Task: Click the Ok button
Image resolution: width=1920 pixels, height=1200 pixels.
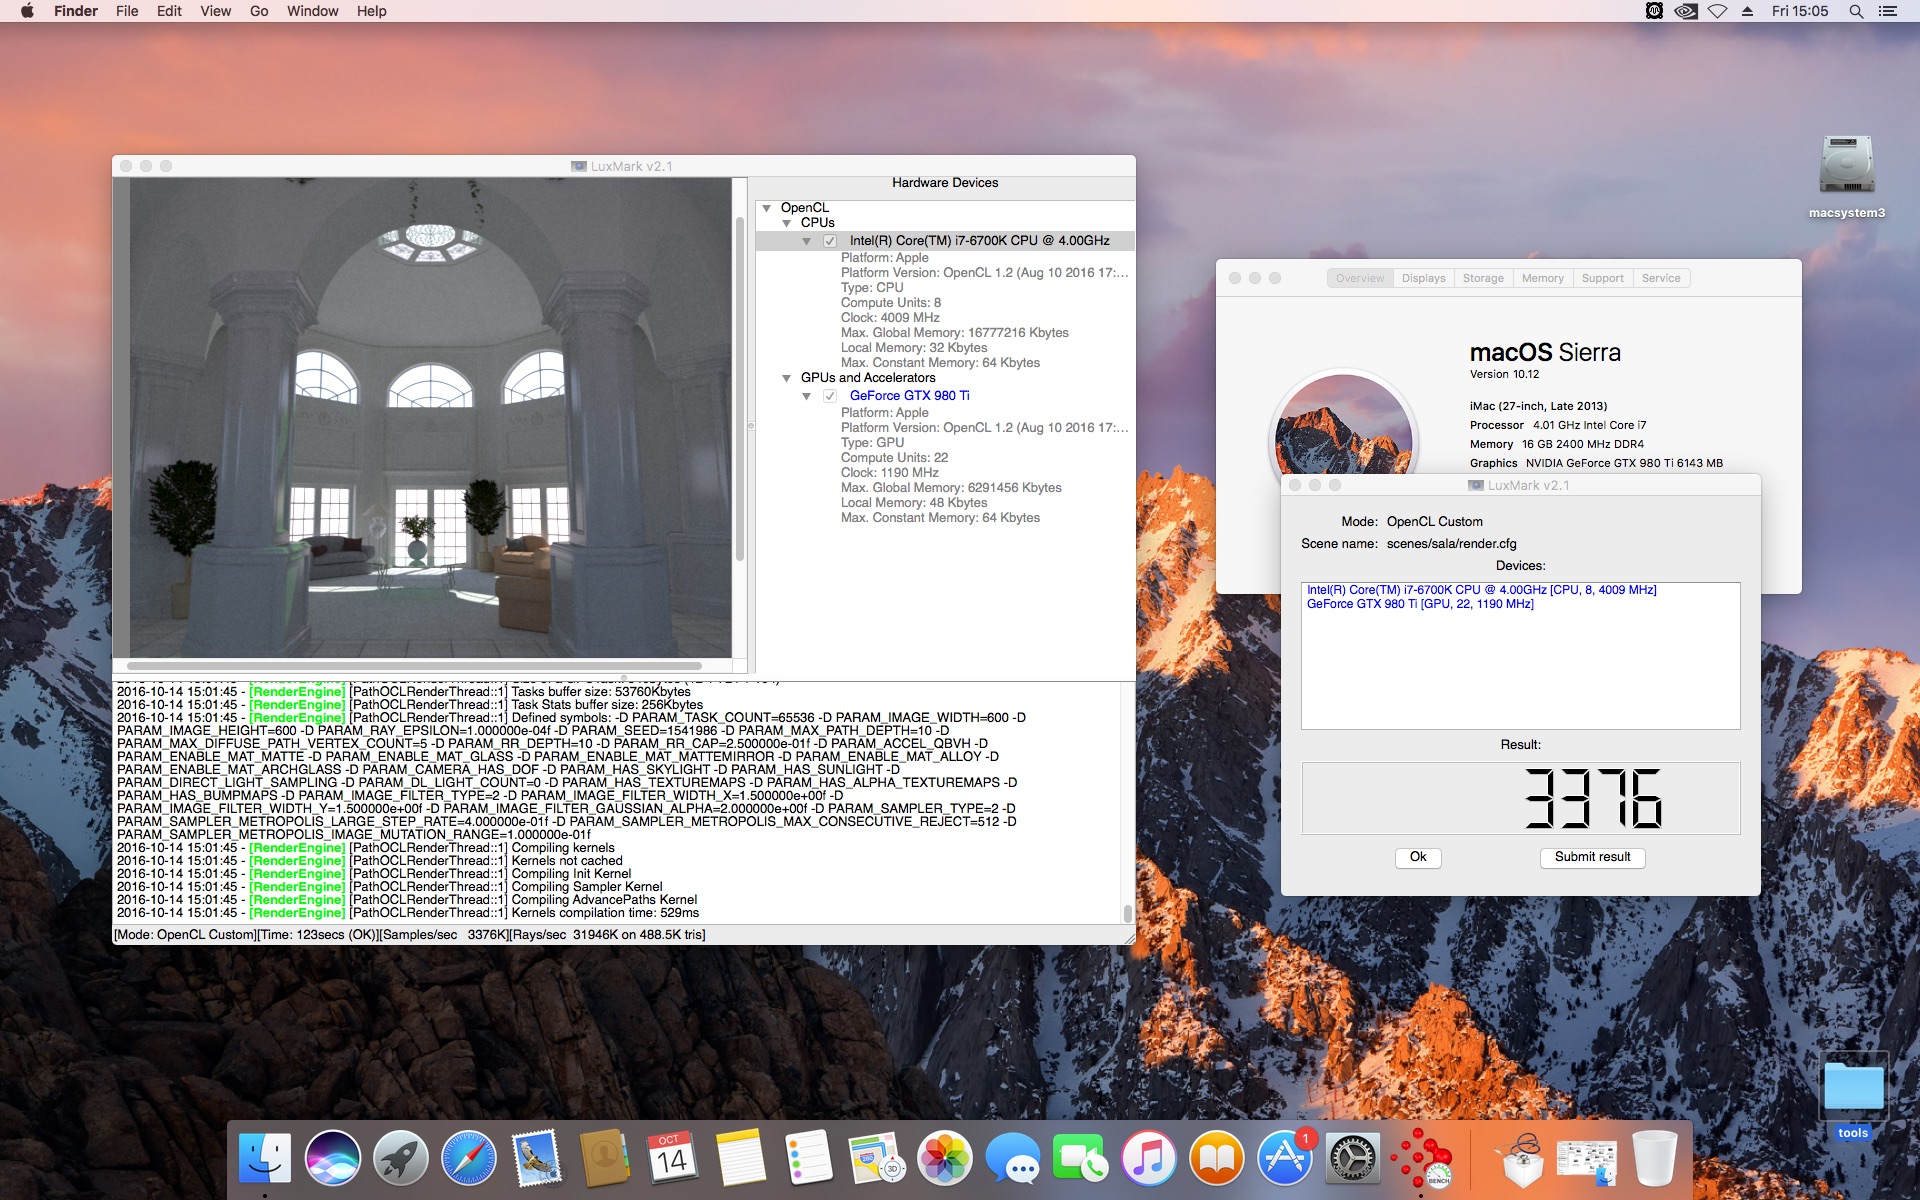Action: (x=1418, y=857)
